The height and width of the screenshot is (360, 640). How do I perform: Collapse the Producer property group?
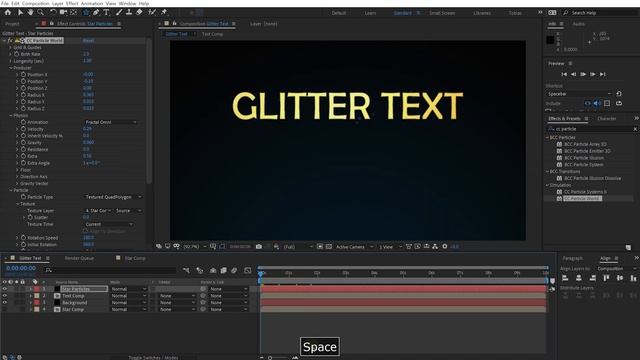11,68
